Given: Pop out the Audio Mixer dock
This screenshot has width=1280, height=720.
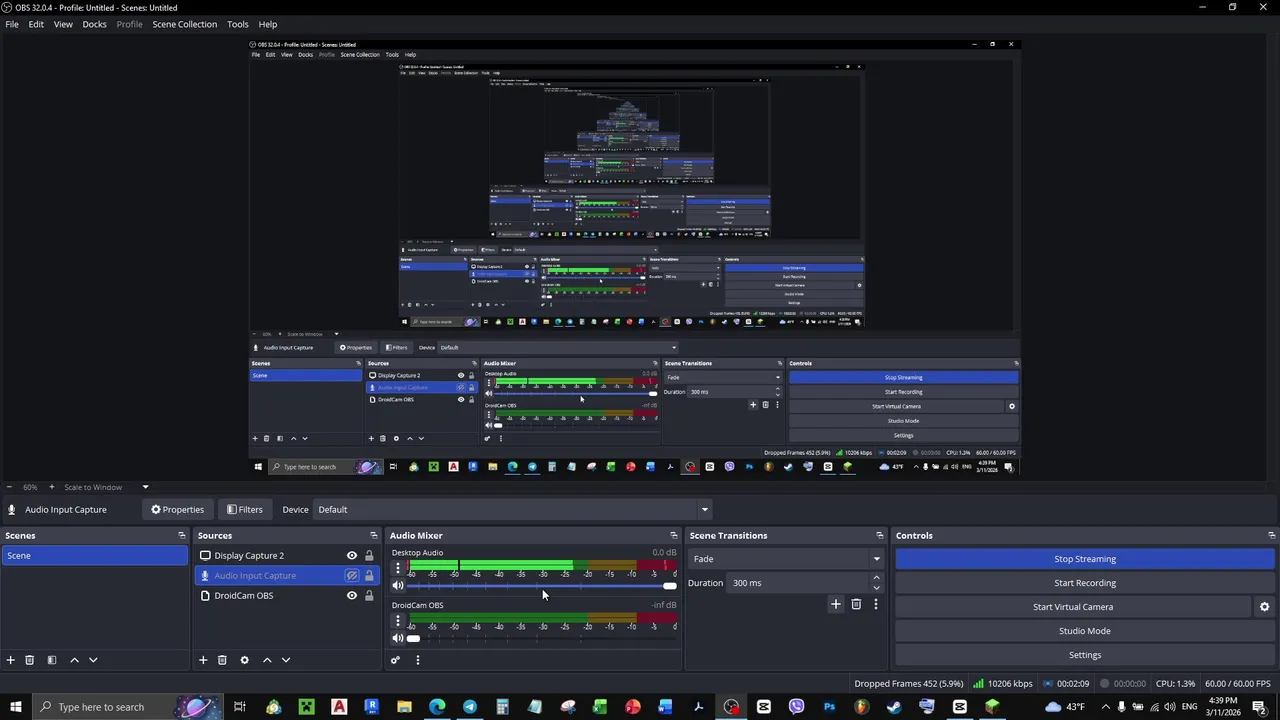Looking at the screenshot, I should pos(673,536).
